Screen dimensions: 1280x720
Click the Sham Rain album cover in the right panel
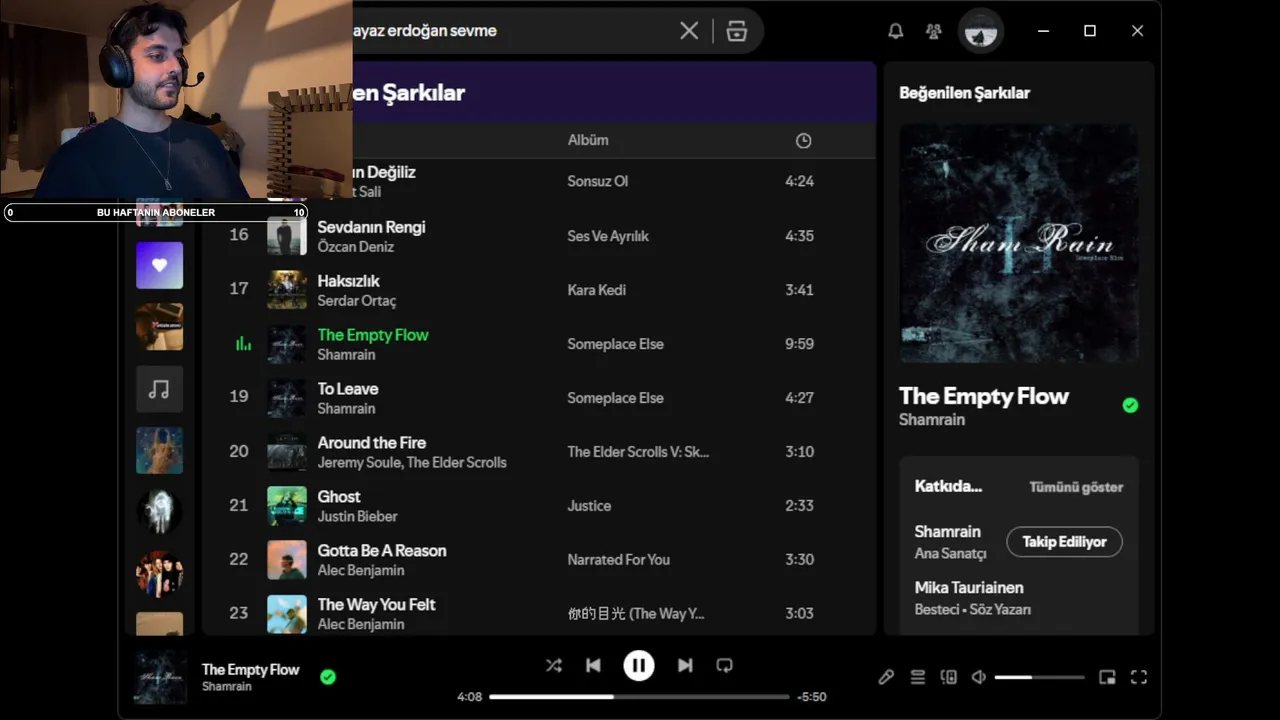pos(1019,243)
